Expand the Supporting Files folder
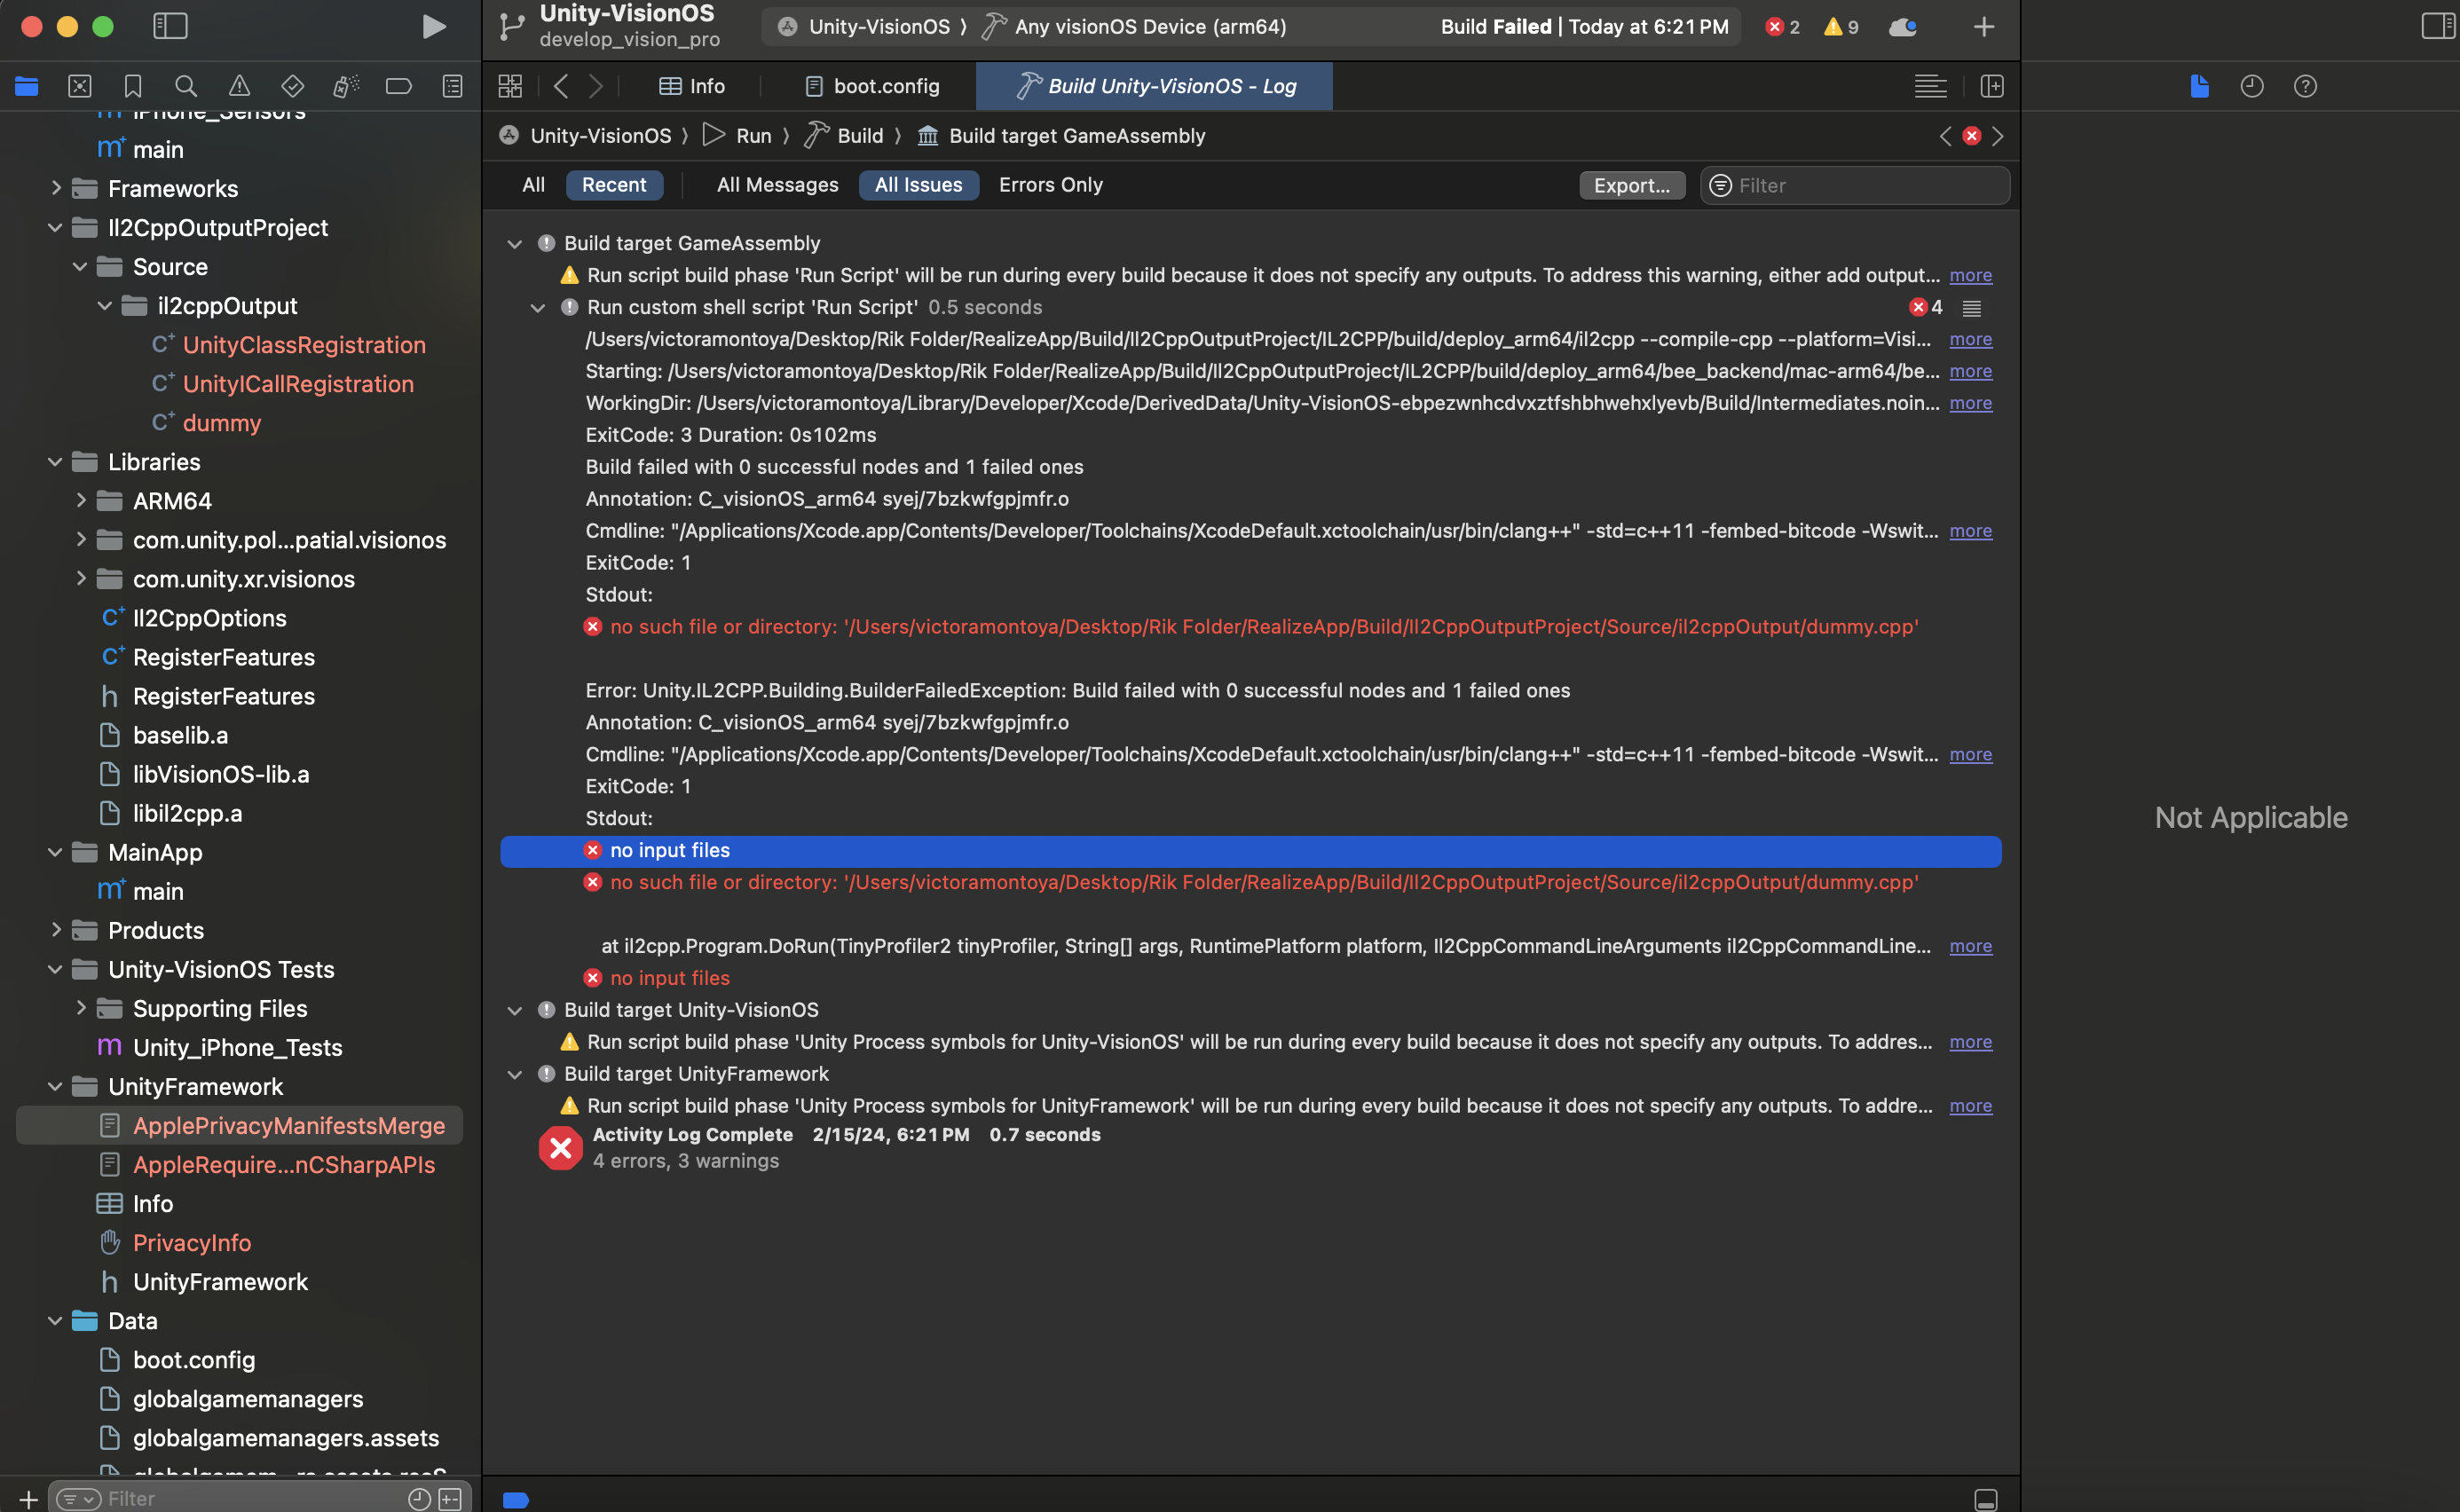The height and width of the screenshot is (1512, 2460). (80, 1008)
